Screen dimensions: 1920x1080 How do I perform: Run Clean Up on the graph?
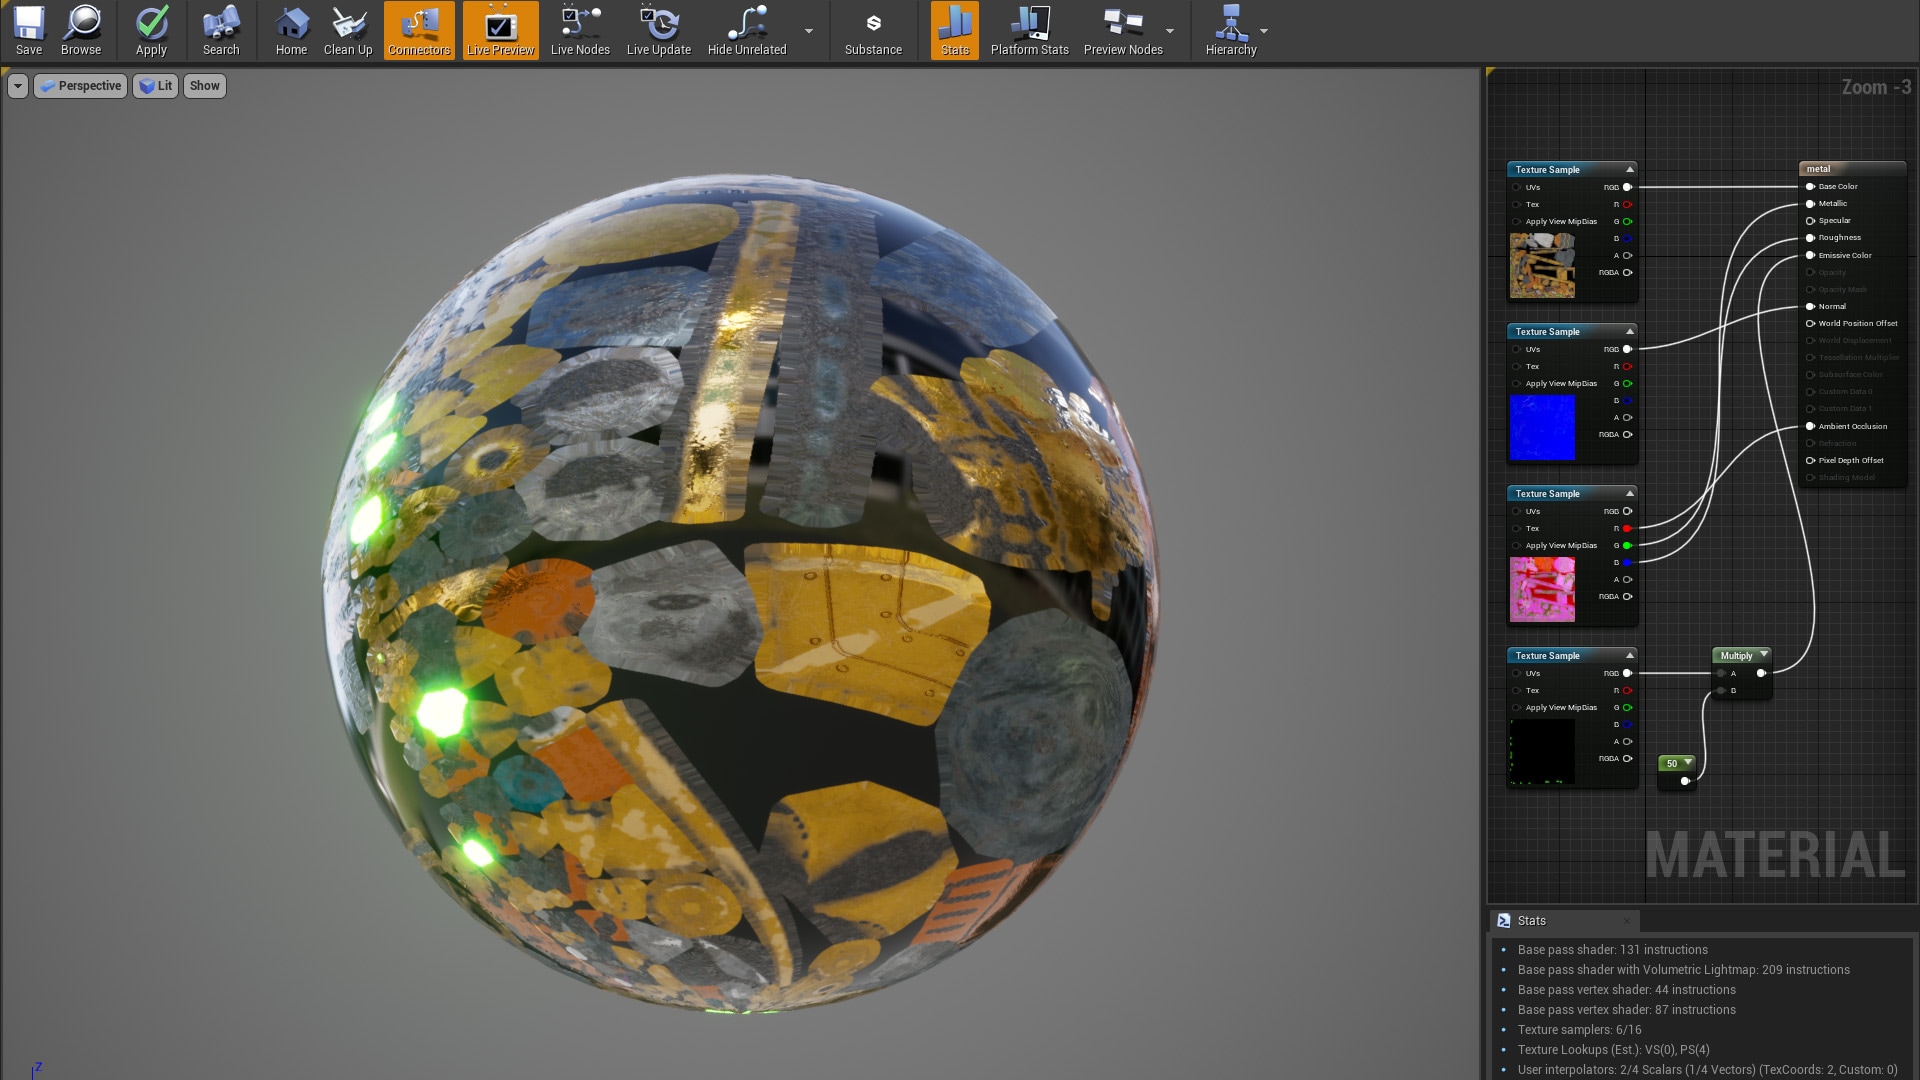click(348, 30)
